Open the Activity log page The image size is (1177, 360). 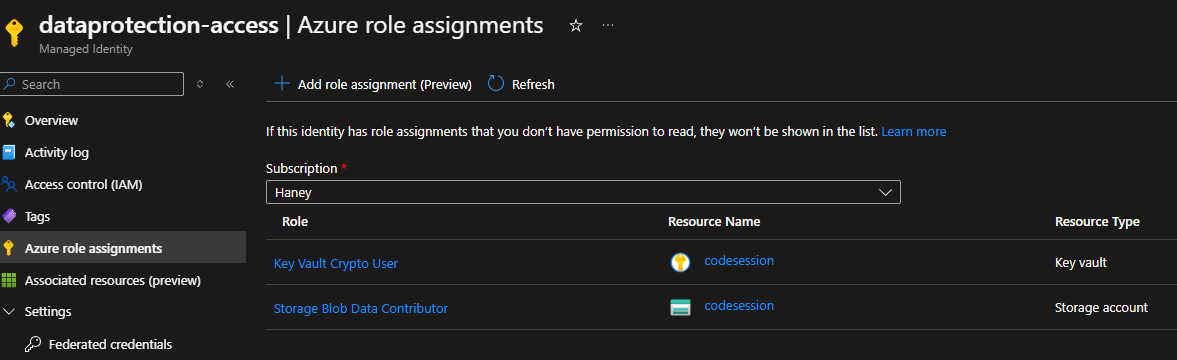[57, 152]
